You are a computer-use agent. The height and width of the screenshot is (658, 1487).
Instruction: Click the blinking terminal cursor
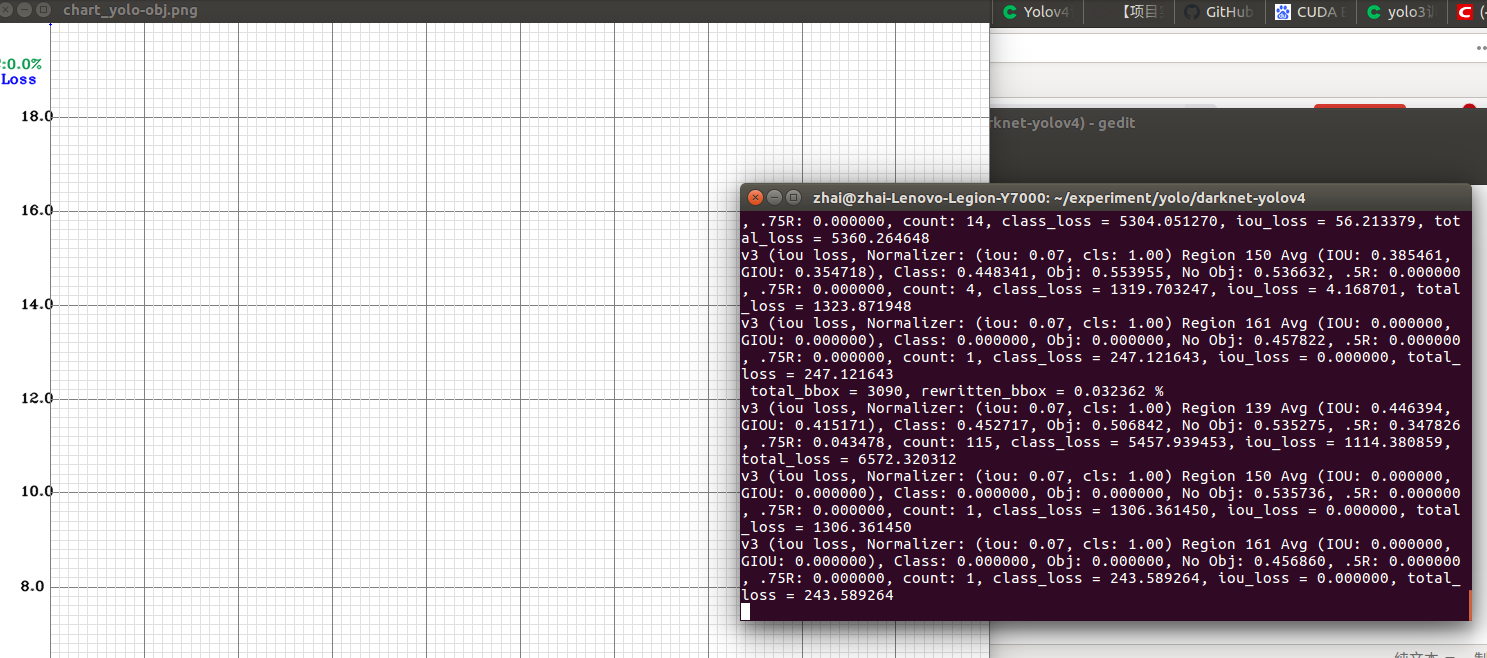(744, 611)
